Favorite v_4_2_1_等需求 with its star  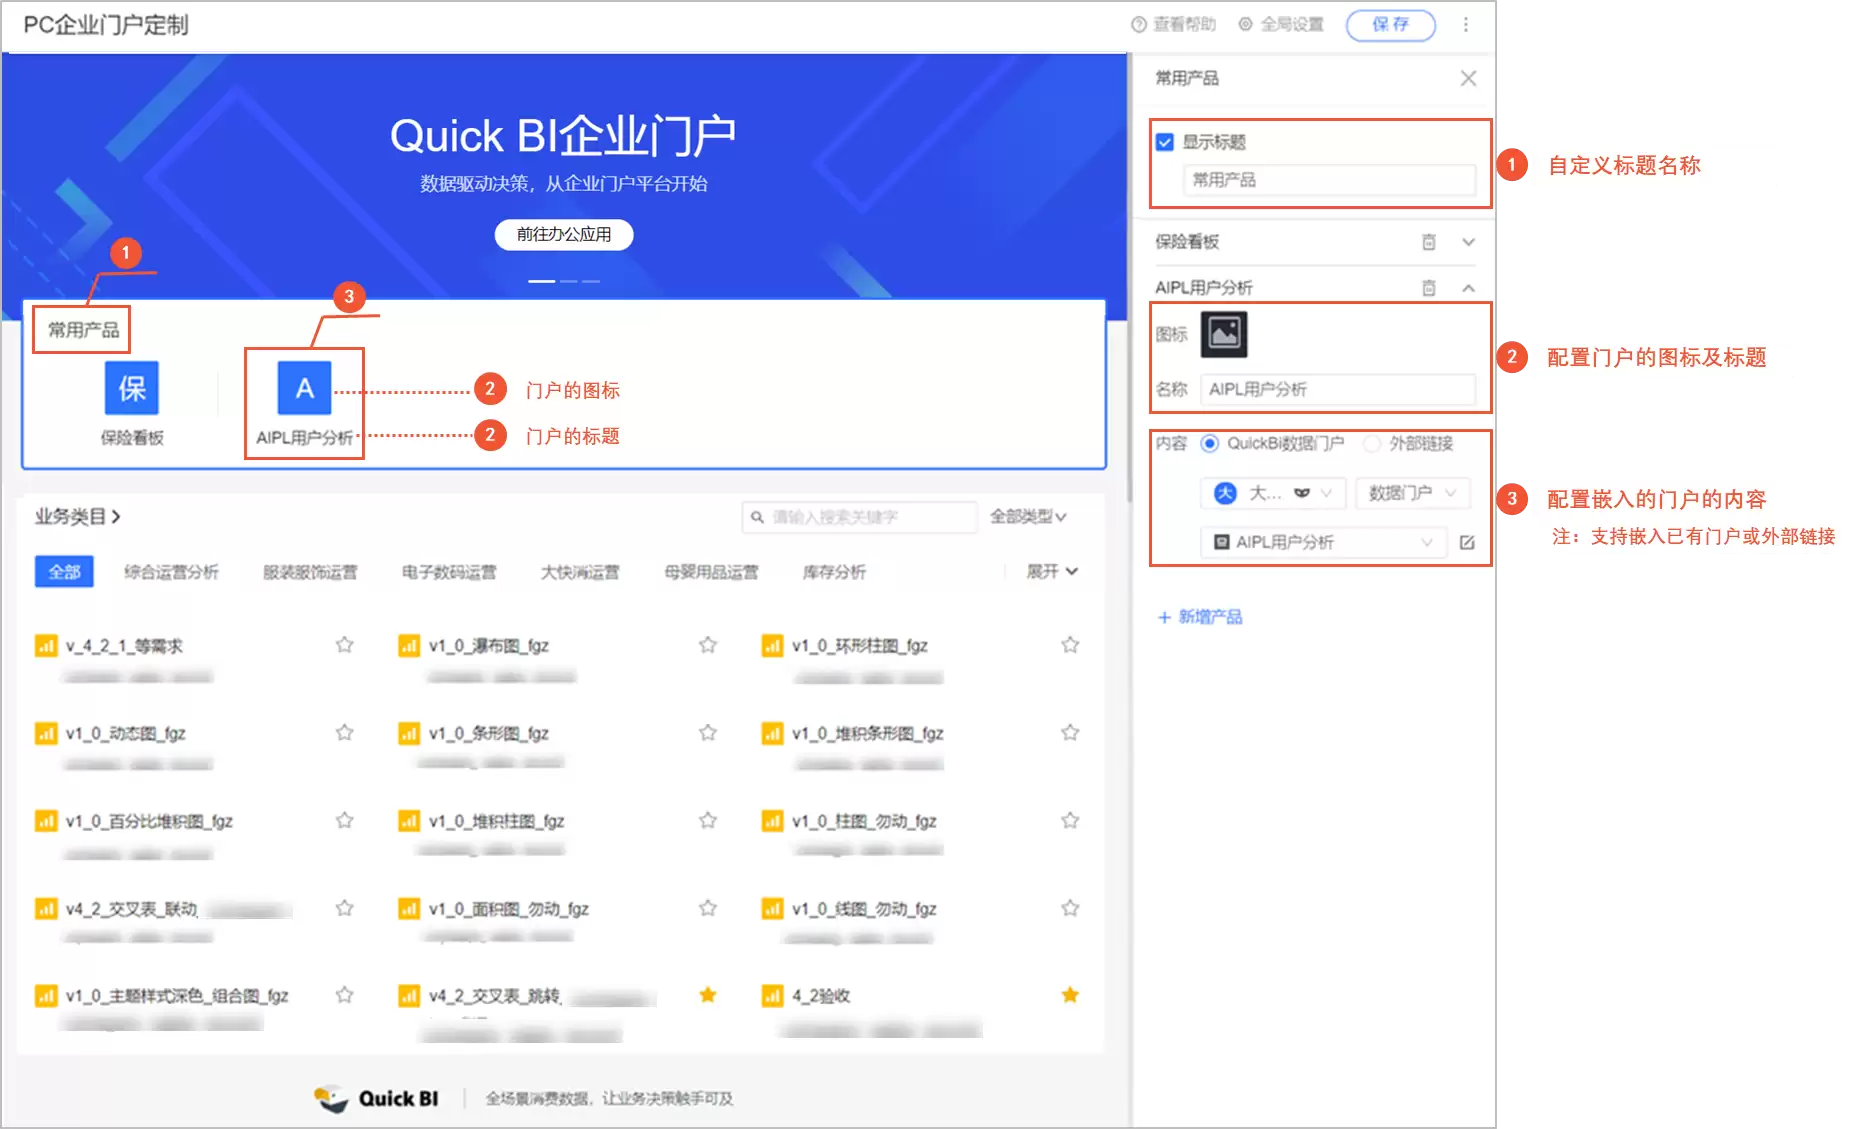point(345,645)
